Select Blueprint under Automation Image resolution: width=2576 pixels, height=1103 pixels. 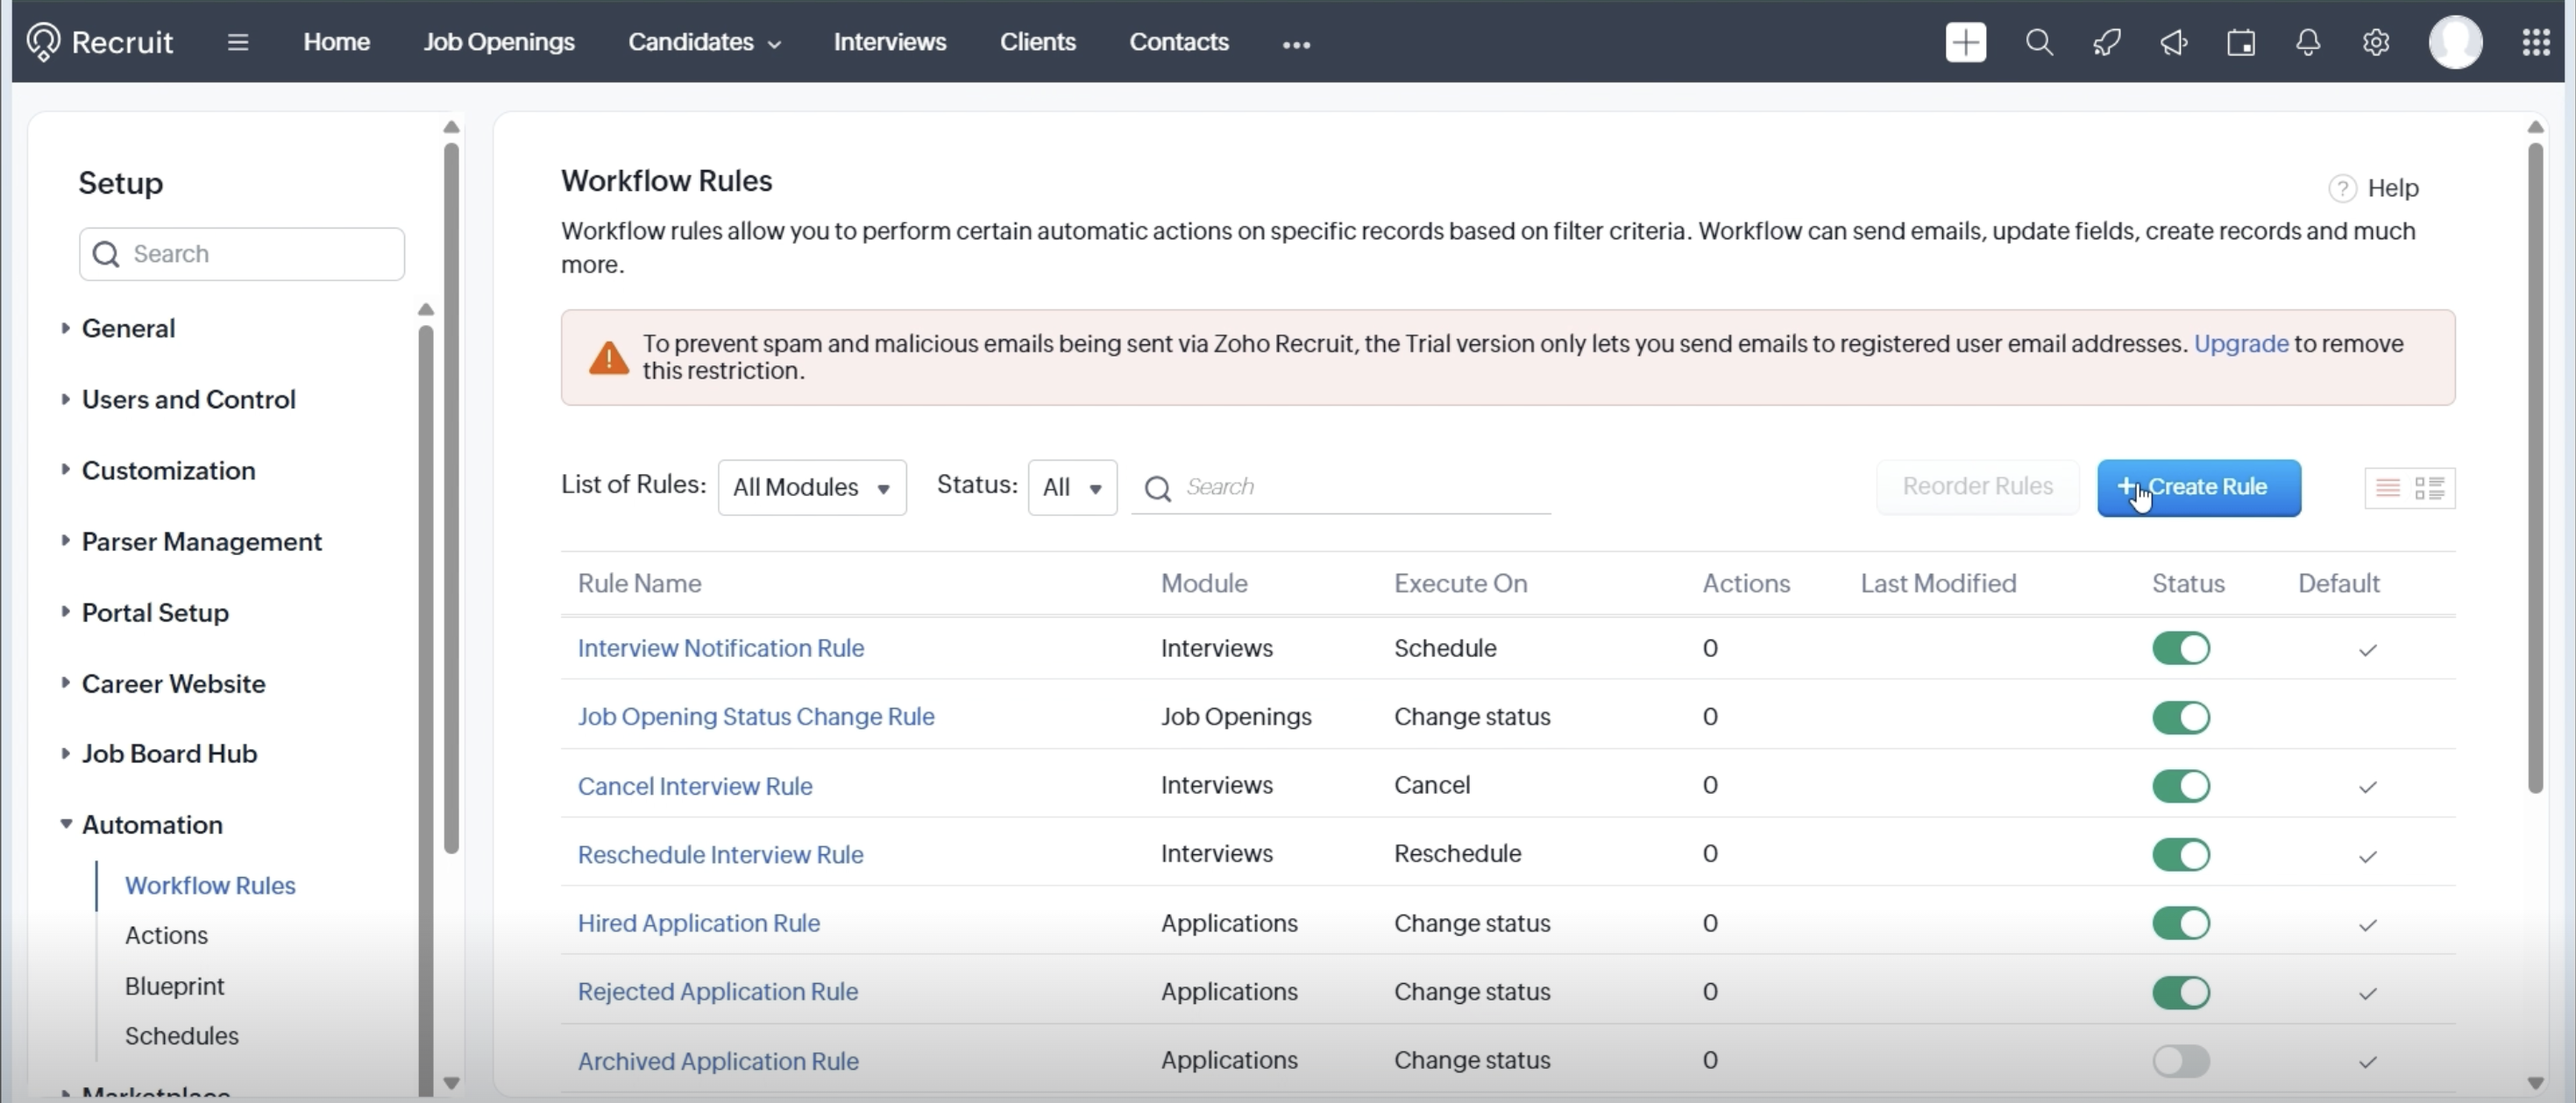point(174,986)
